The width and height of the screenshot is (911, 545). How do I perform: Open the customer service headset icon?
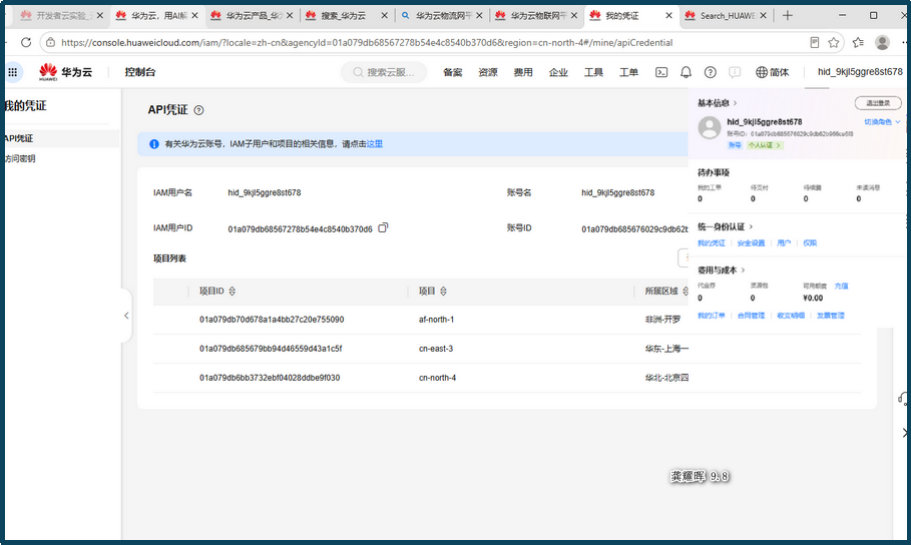point(903,398)
